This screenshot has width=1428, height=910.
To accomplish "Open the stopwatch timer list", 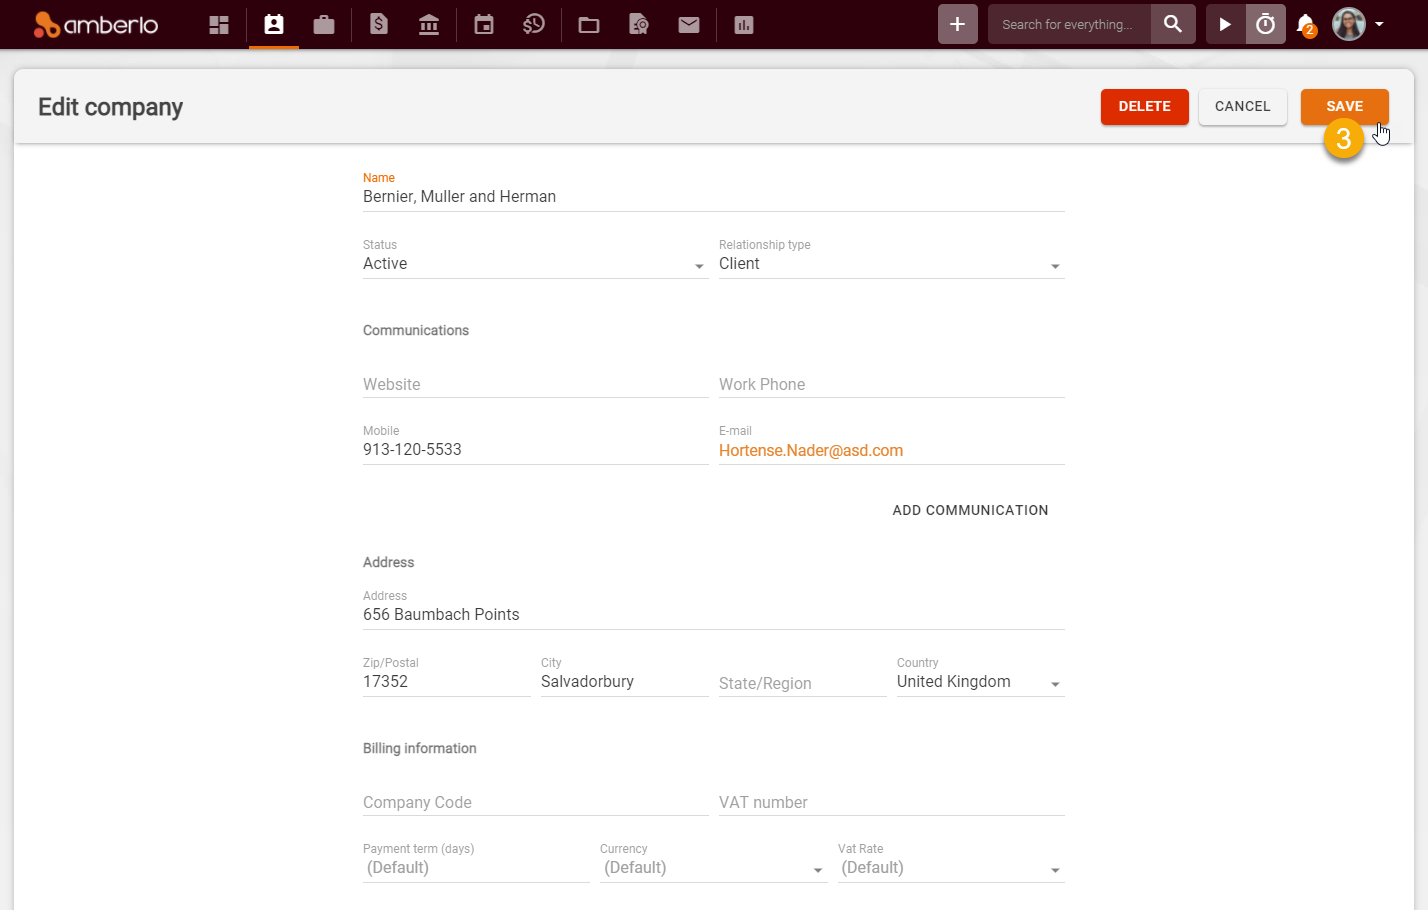I will click(x=1266, y=24).
